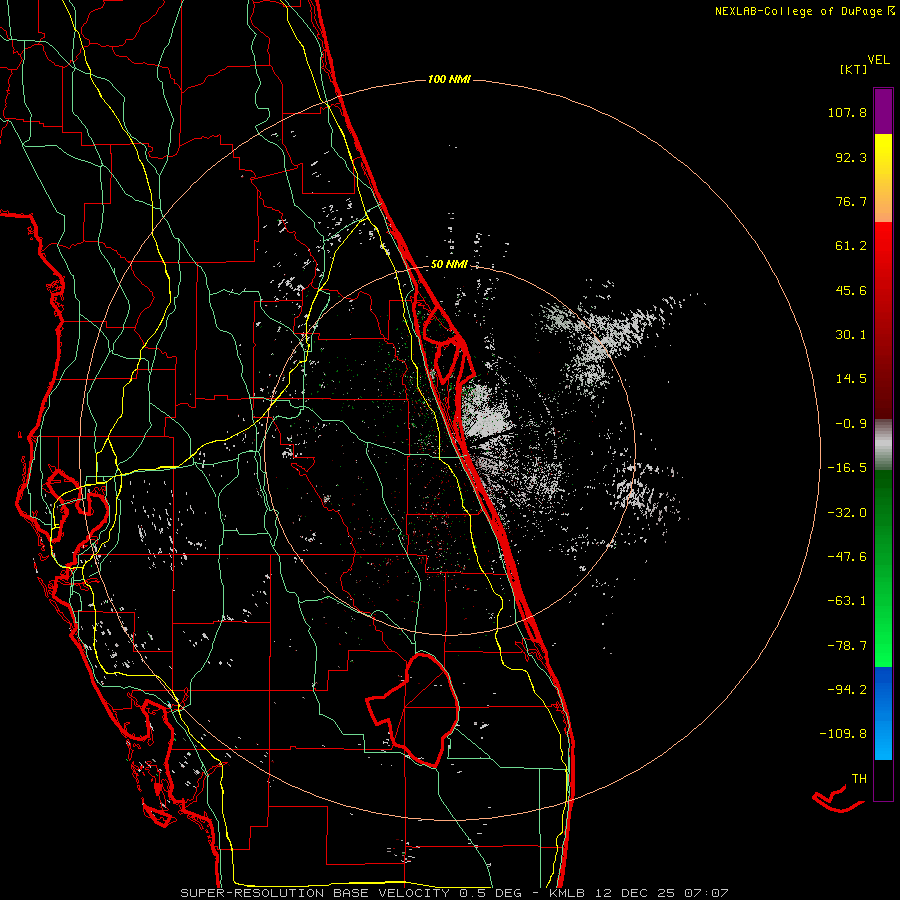Viewport: 900px width, 900px height.
Task: Select the 30.1 legend value
Action: (x=851, y=335)
